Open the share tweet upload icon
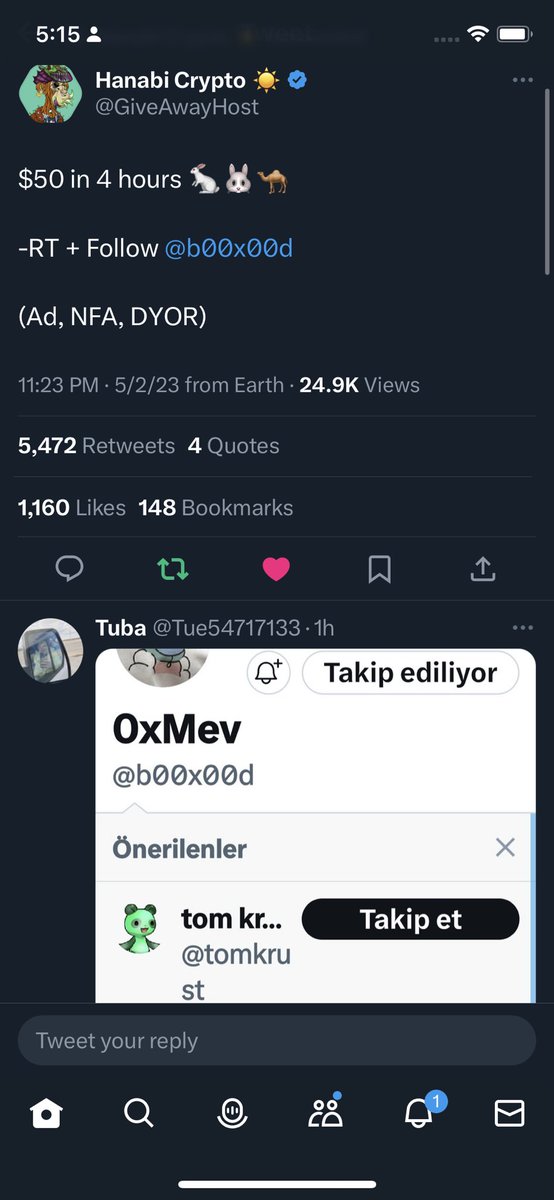 tap(483, 569)
